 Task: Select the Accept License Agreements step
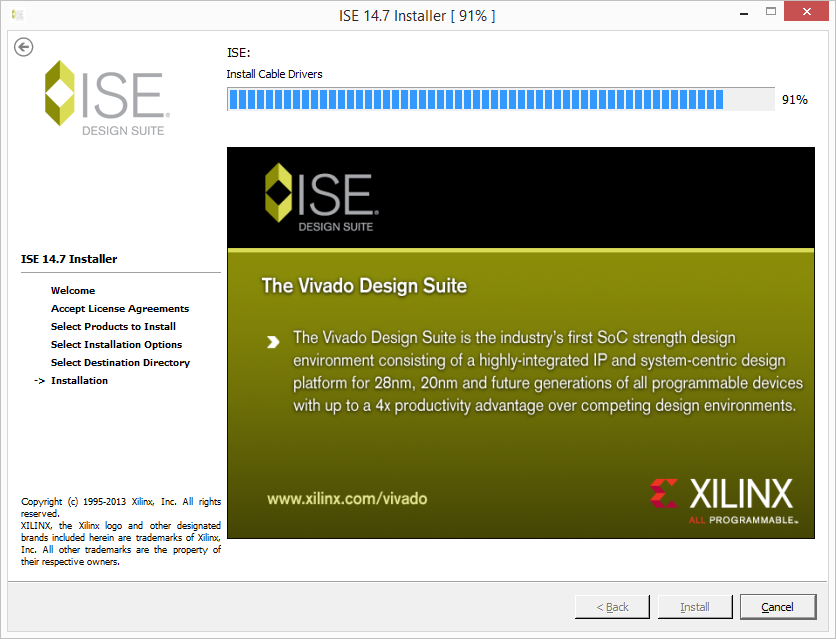[x=120, y=309]
